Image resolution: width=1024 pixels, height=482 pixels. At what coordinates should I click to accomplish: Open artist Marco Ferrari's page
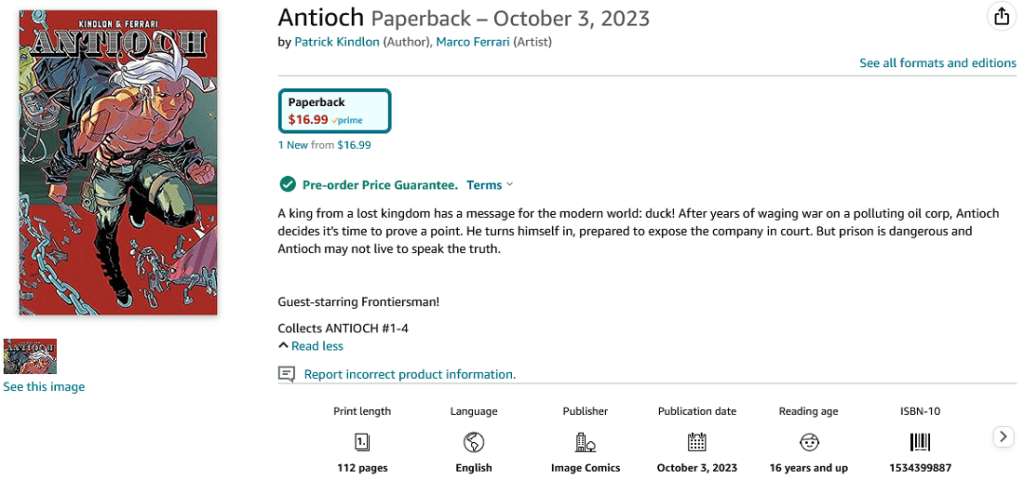[473, 42]
